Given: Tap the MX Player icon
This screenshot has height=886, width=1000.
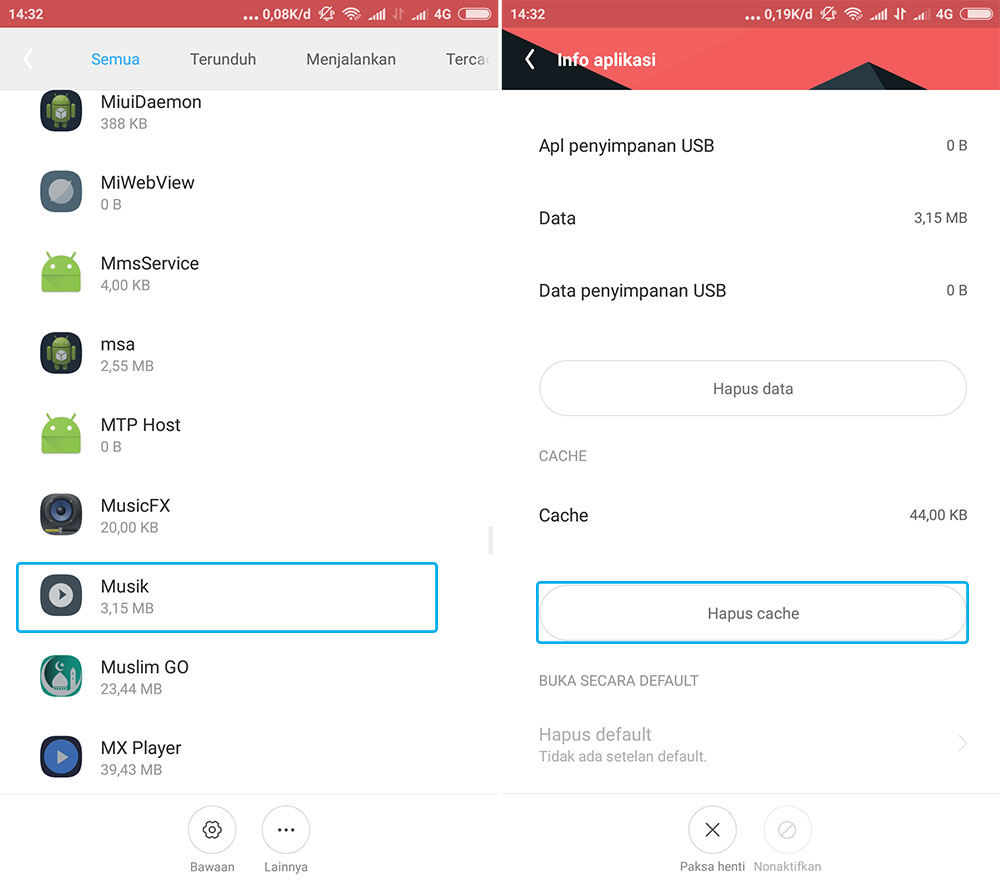Looking at the screenshot, I should pos(61,757).
